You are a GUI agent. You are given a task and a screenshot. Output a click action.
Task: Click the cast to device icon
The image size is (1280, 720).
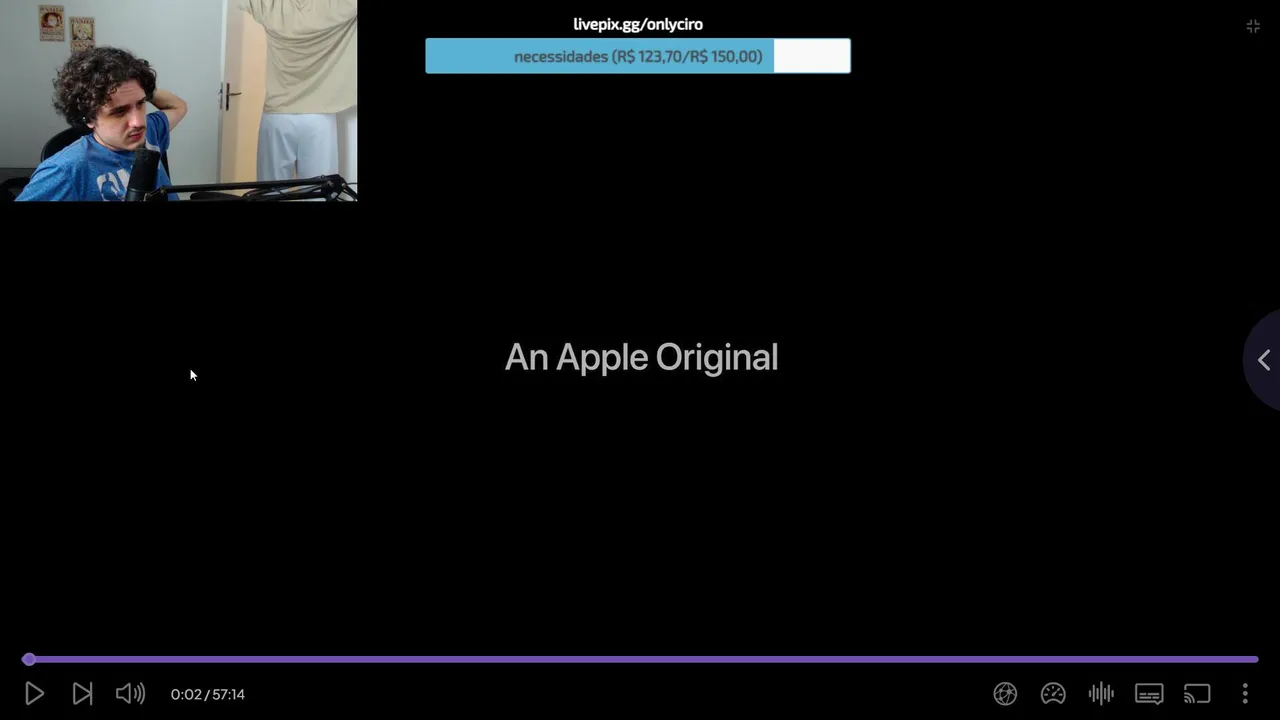1197,693
